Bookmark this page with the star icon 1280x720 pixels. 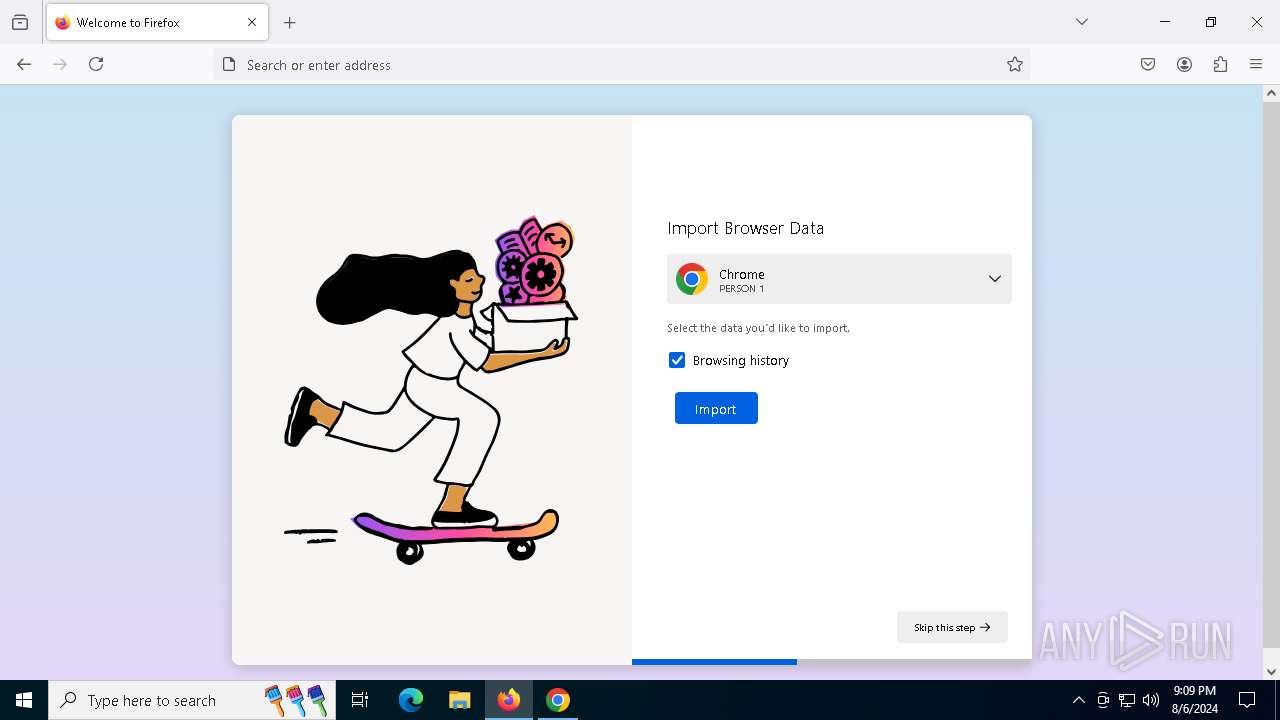(1015, 64)
